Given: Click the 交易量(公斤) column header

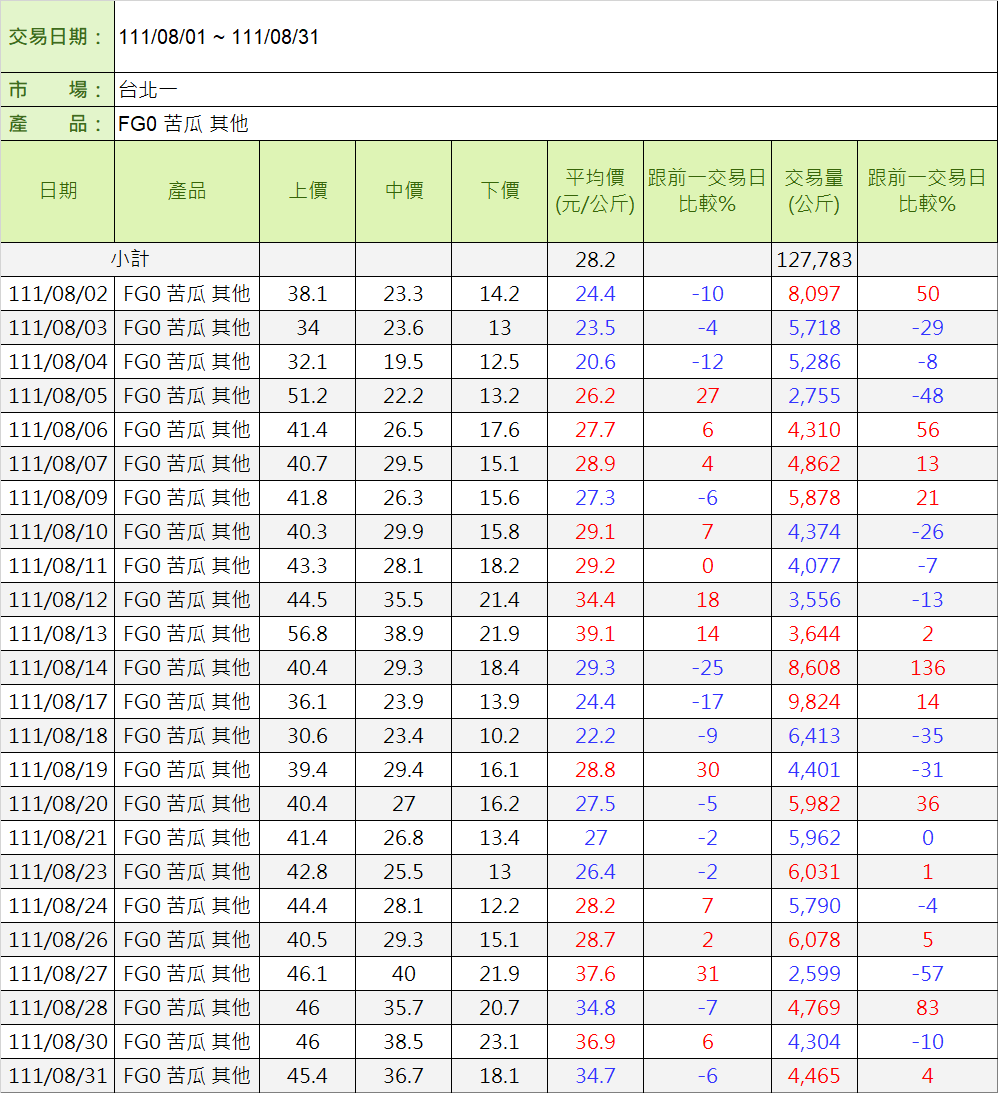Looking at the screenshot, I should click(x=814, y=191).
